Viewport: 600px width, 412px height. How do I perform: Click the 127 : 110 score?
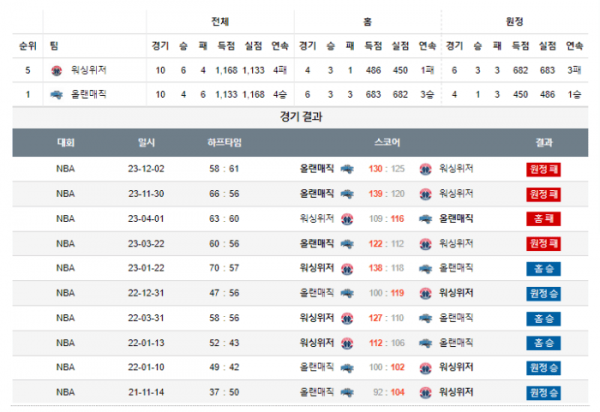pyautogui.click(x=386, y=318)
